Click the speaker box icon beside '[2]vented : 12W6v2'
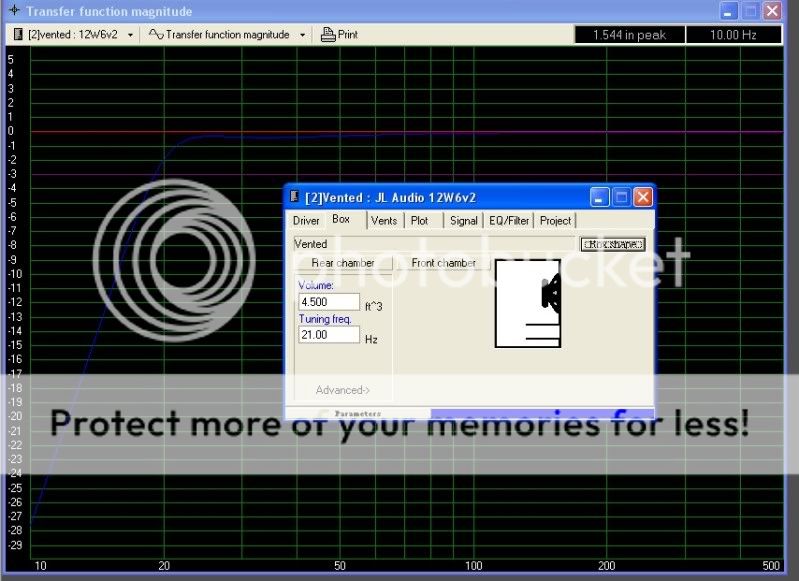The image size is (799, 581). [18, 34]
